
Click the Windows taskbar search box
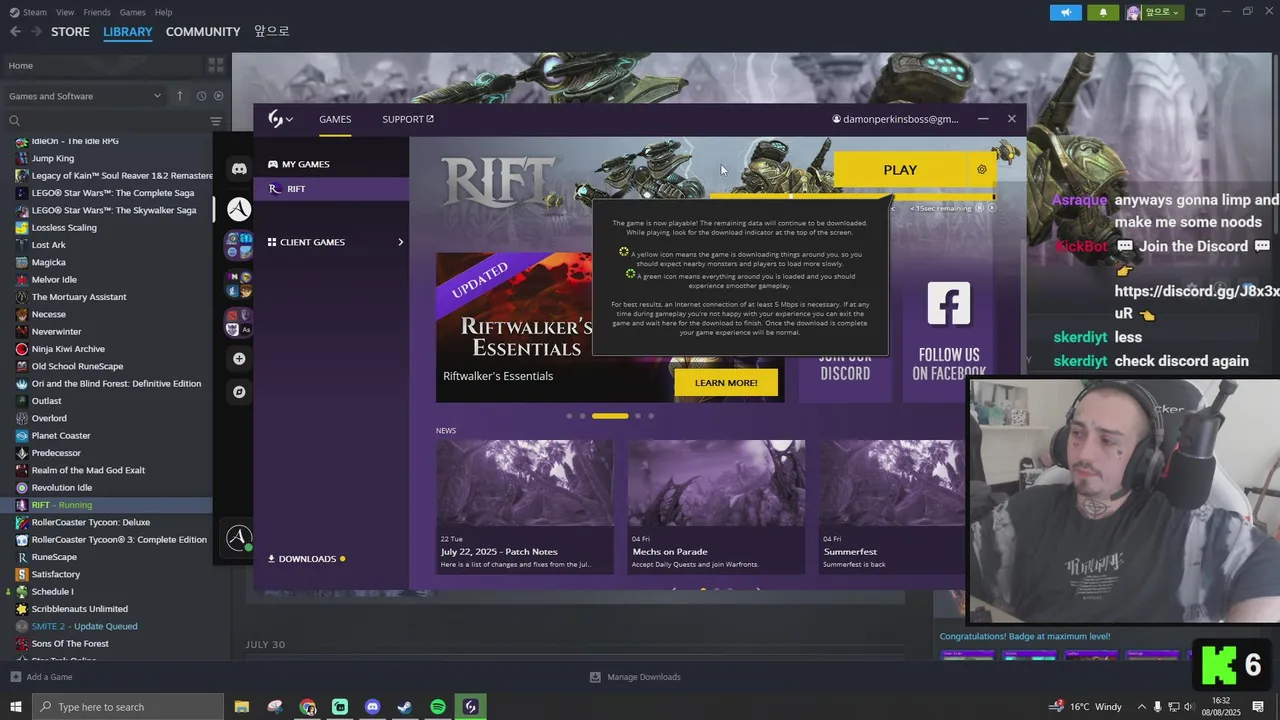128,707
